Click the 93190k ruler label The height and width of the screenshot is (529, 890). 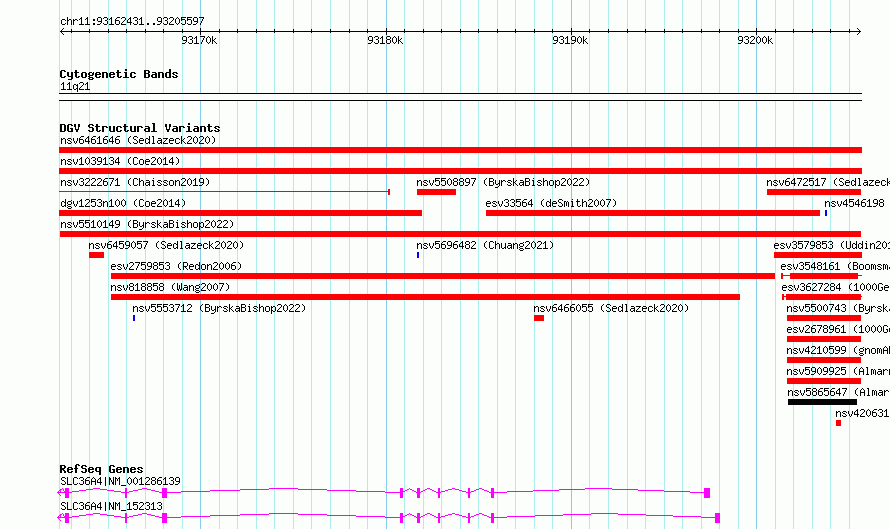(570, 40)
